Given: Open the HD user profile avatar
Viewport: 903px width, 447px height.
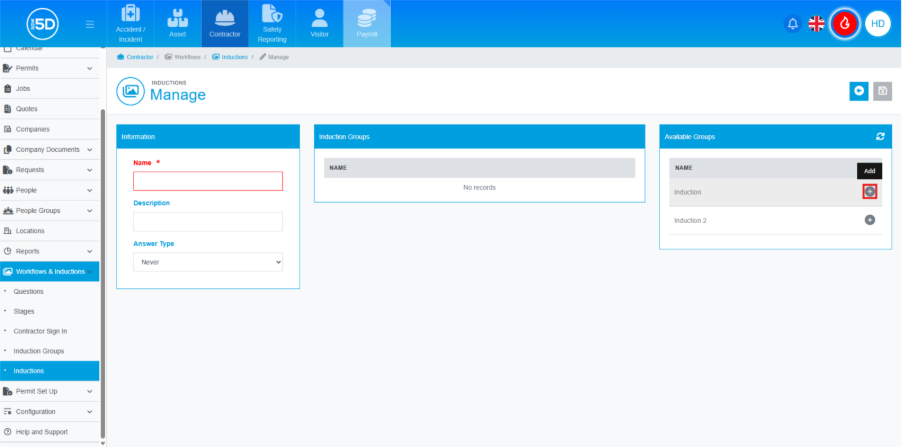Looking at the screenshot, I should [877, 23].
